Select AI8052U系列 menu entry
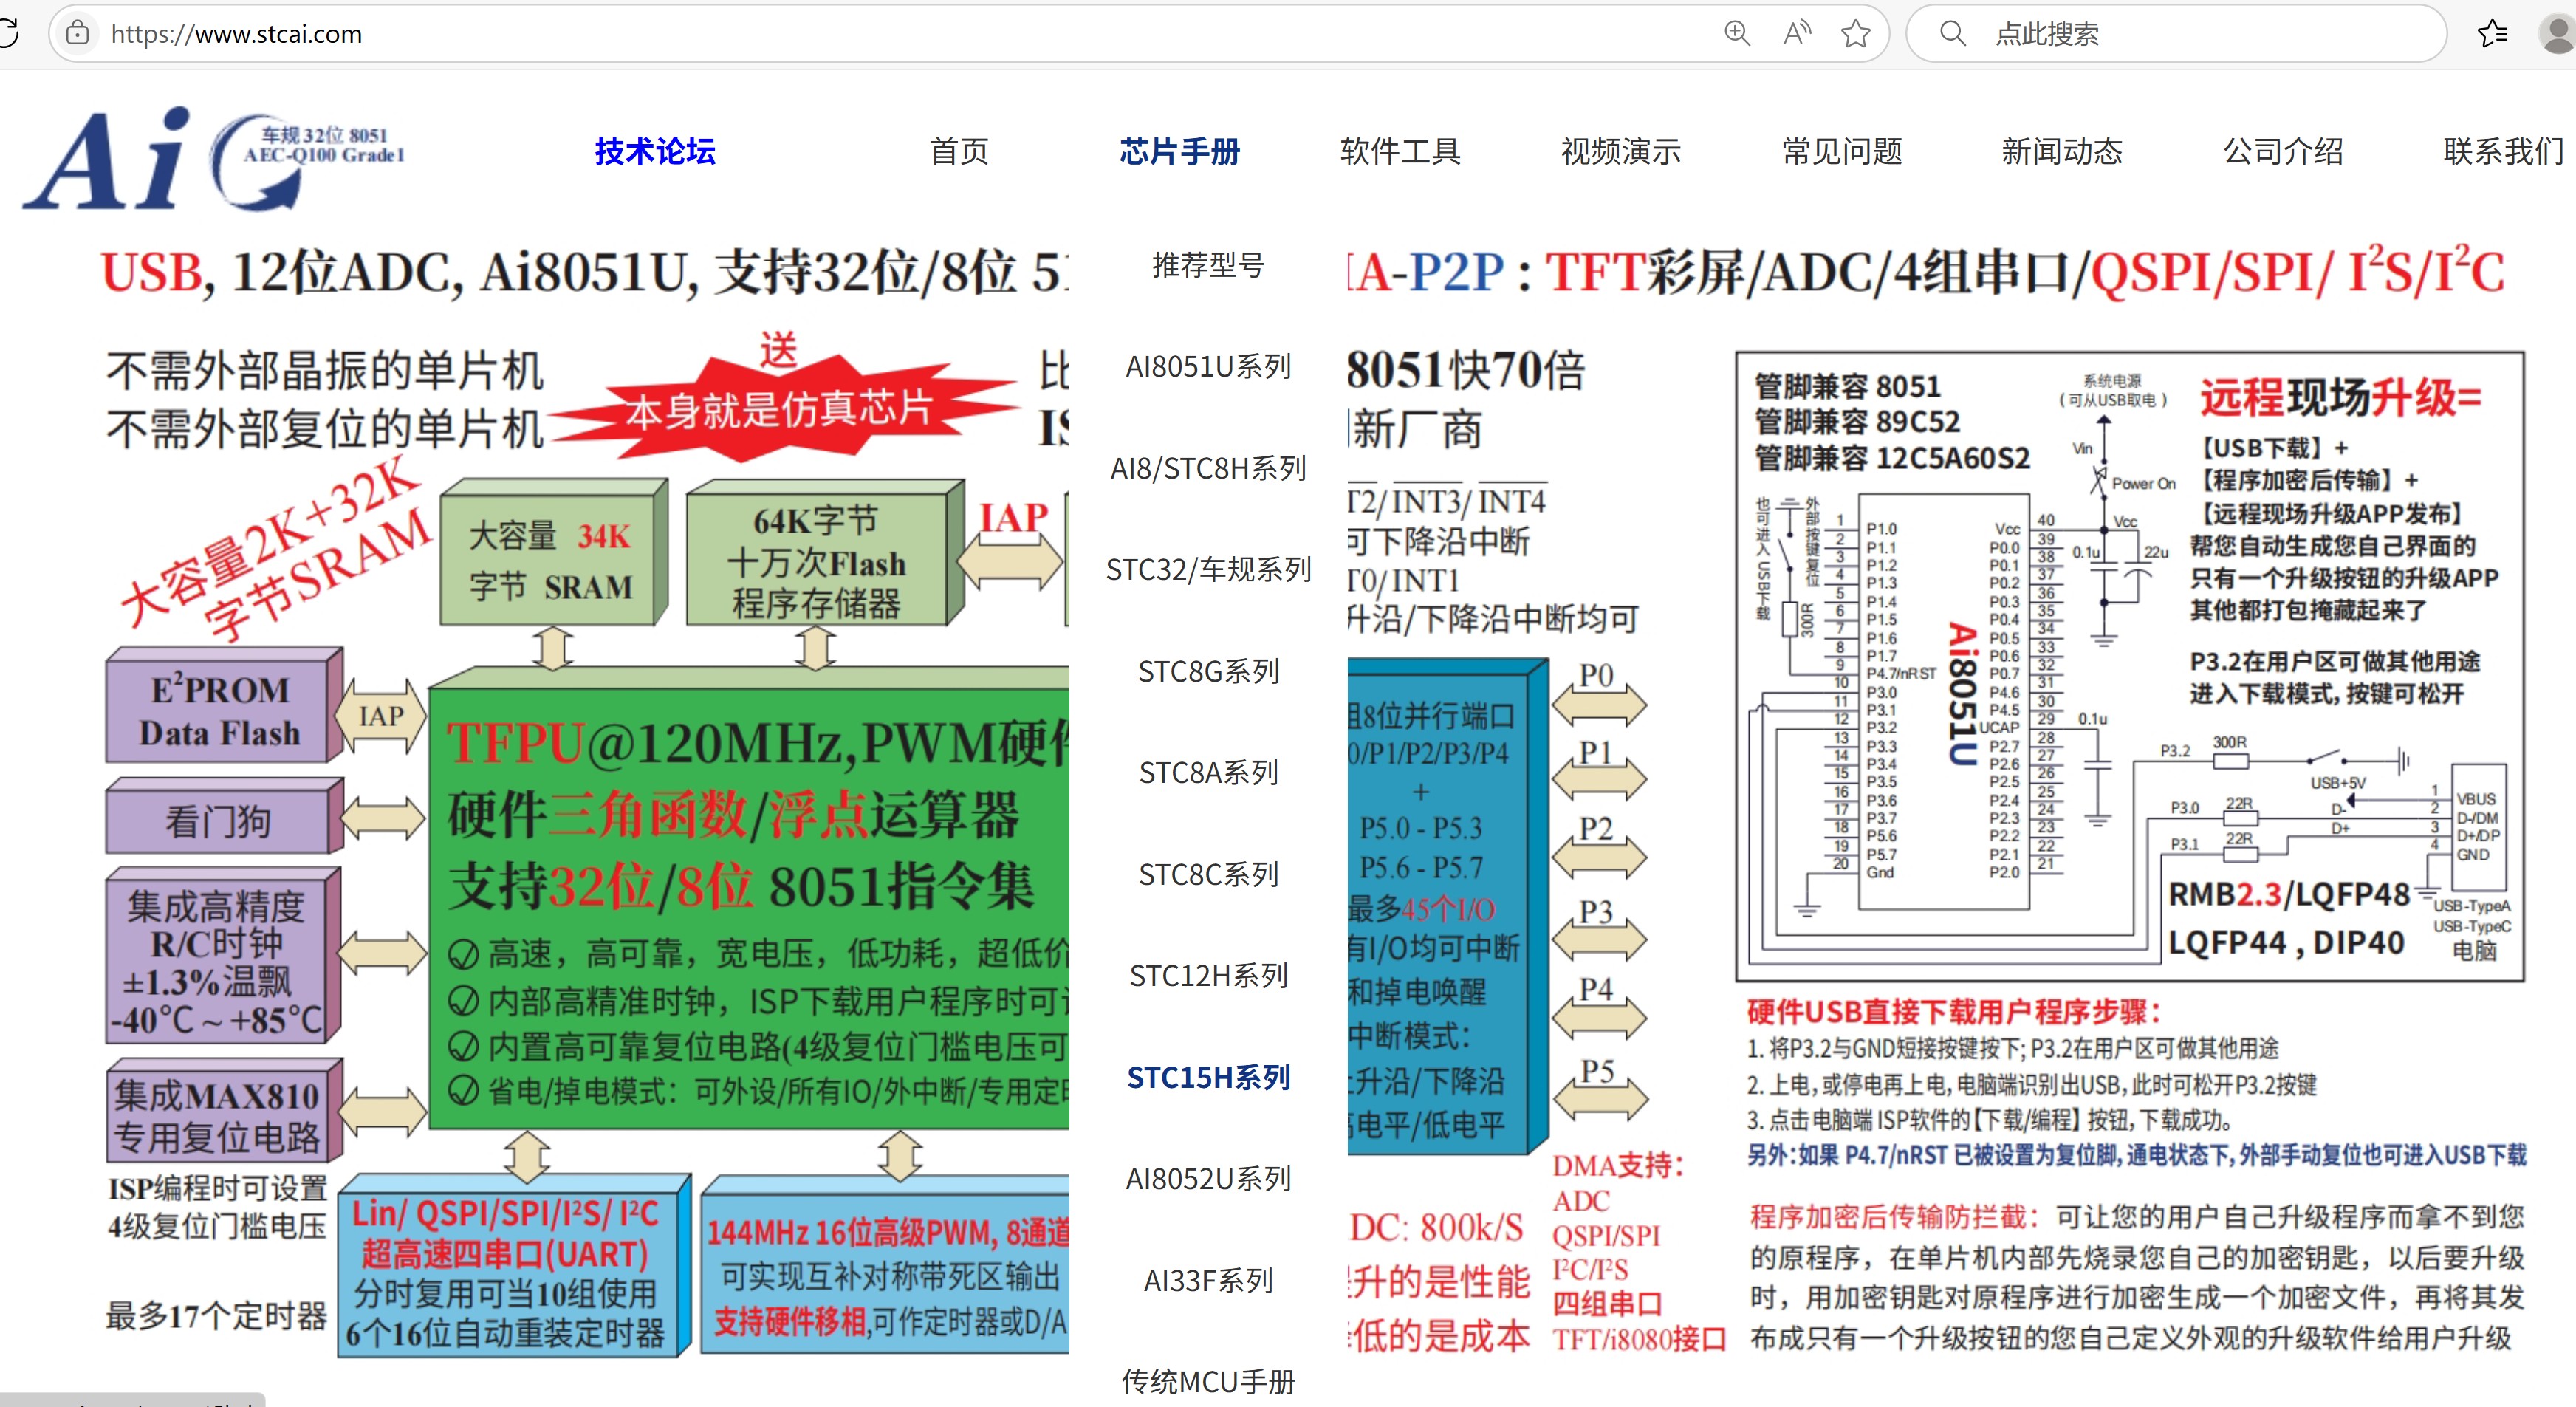This screenshot has width=2576, height=1407. (1208, 1179)
